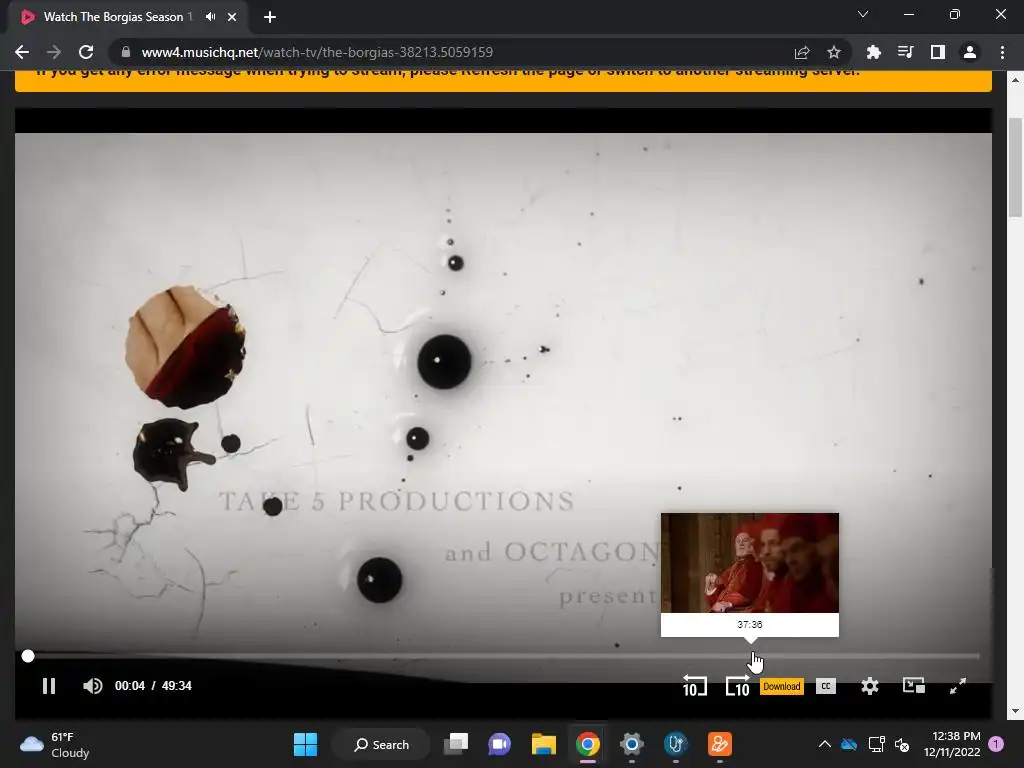
Task: Open the tab search chevron
Action: click(x=863, y=14)
